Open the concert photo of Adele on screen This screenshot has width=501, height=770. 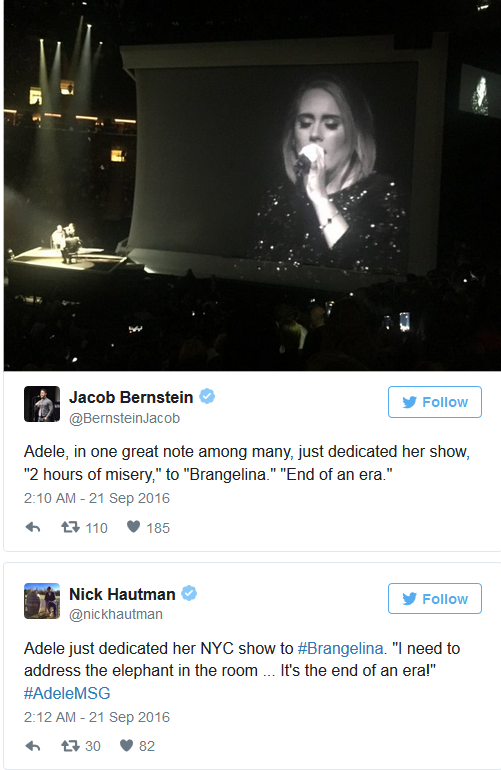(x=252, y=185)
